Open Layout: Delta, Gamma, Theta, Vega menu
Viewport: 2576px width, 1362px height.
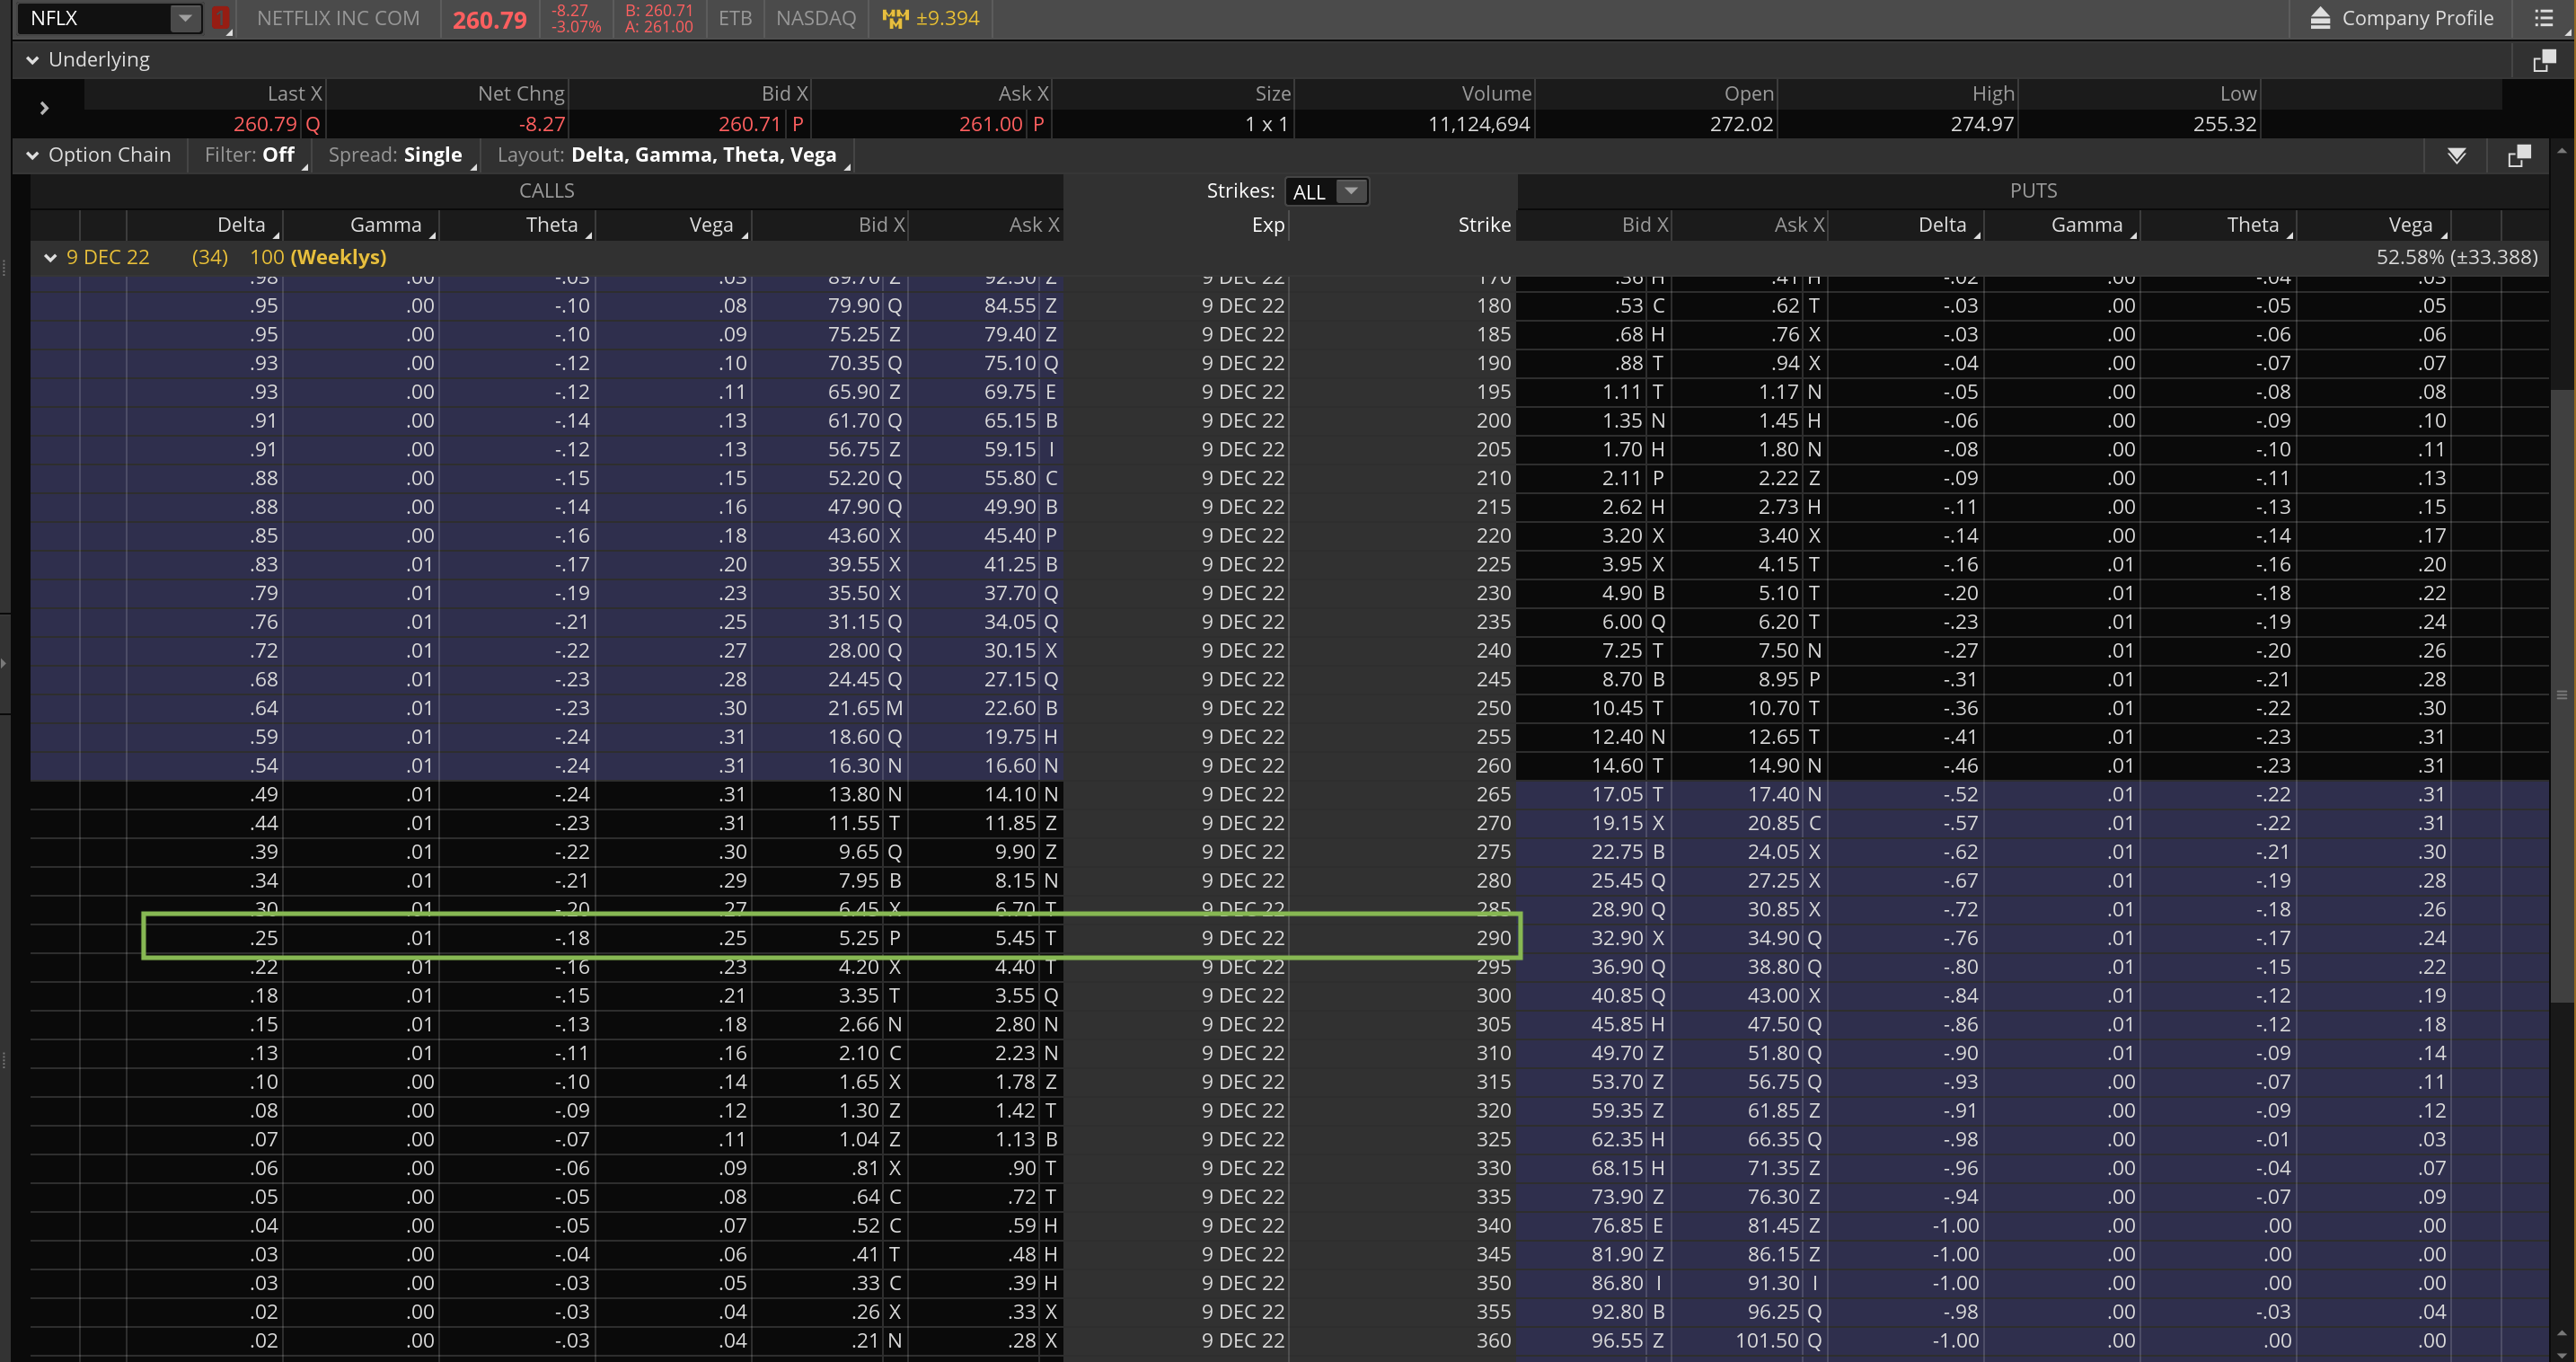click(668, 155)
